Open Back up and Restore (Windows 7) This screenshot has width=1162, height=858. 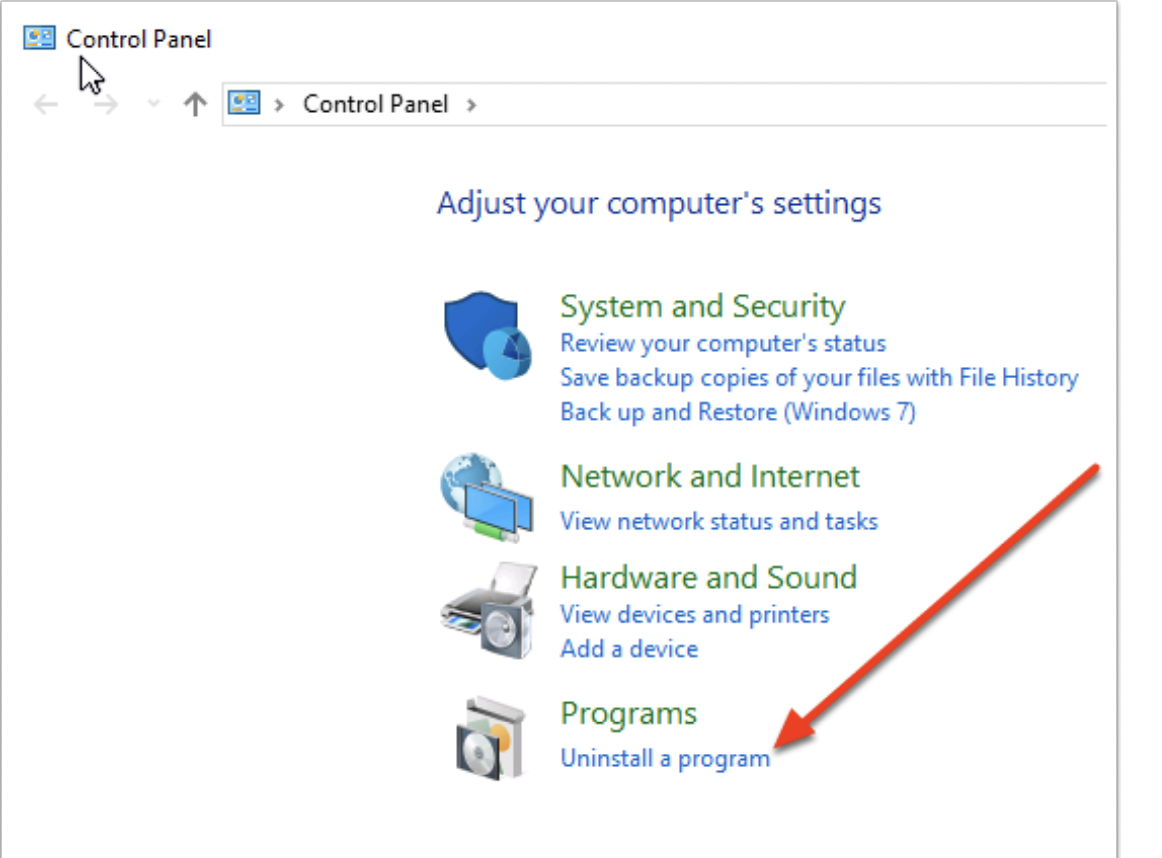pyautogui.click(x=737, y=412)
